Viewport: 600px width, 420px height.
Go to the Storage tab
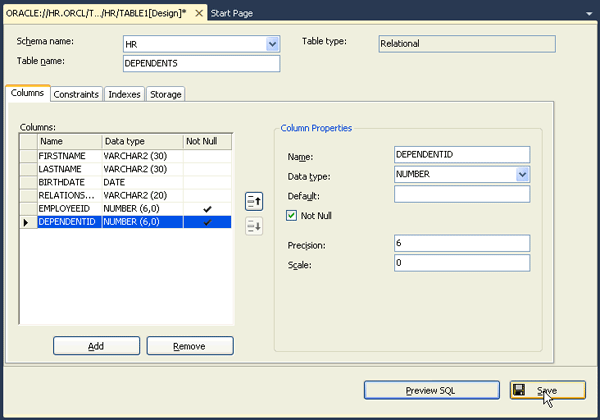pyautogui.click(x=165, y=94)
